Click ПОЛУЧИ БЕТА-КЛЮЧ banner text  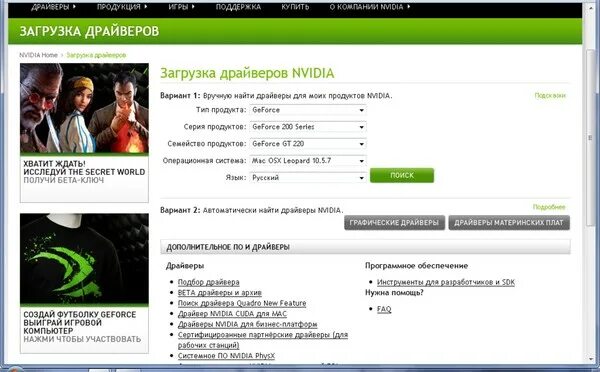pyautogui.click(x=64, y=180)
